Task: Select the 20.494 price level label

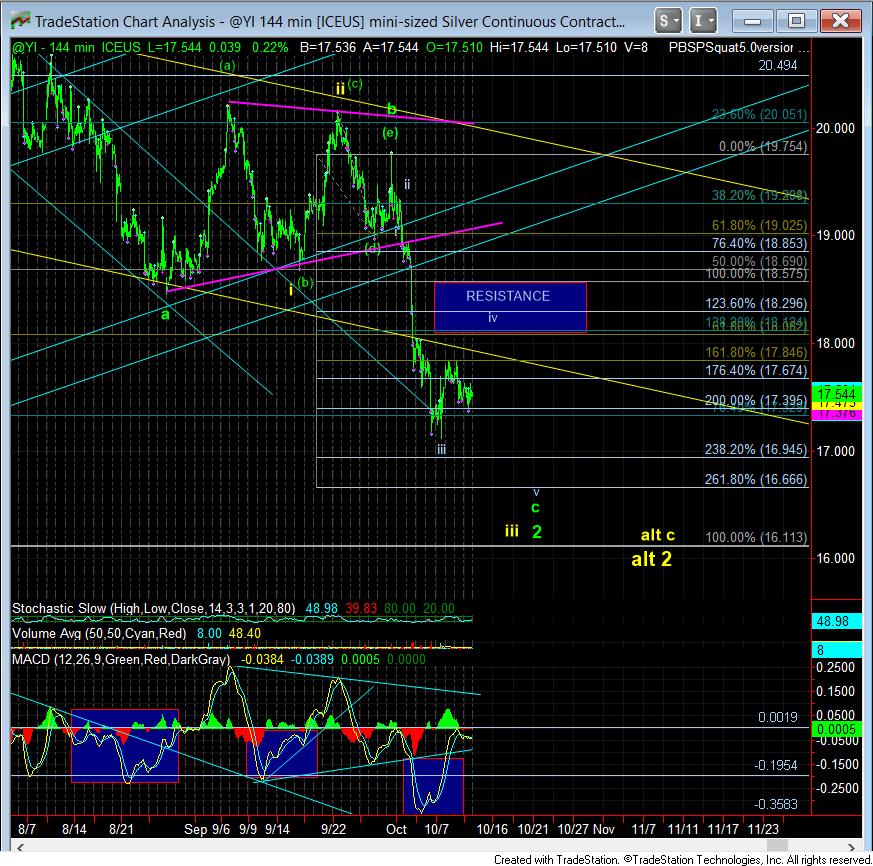Action: point(777,65)
